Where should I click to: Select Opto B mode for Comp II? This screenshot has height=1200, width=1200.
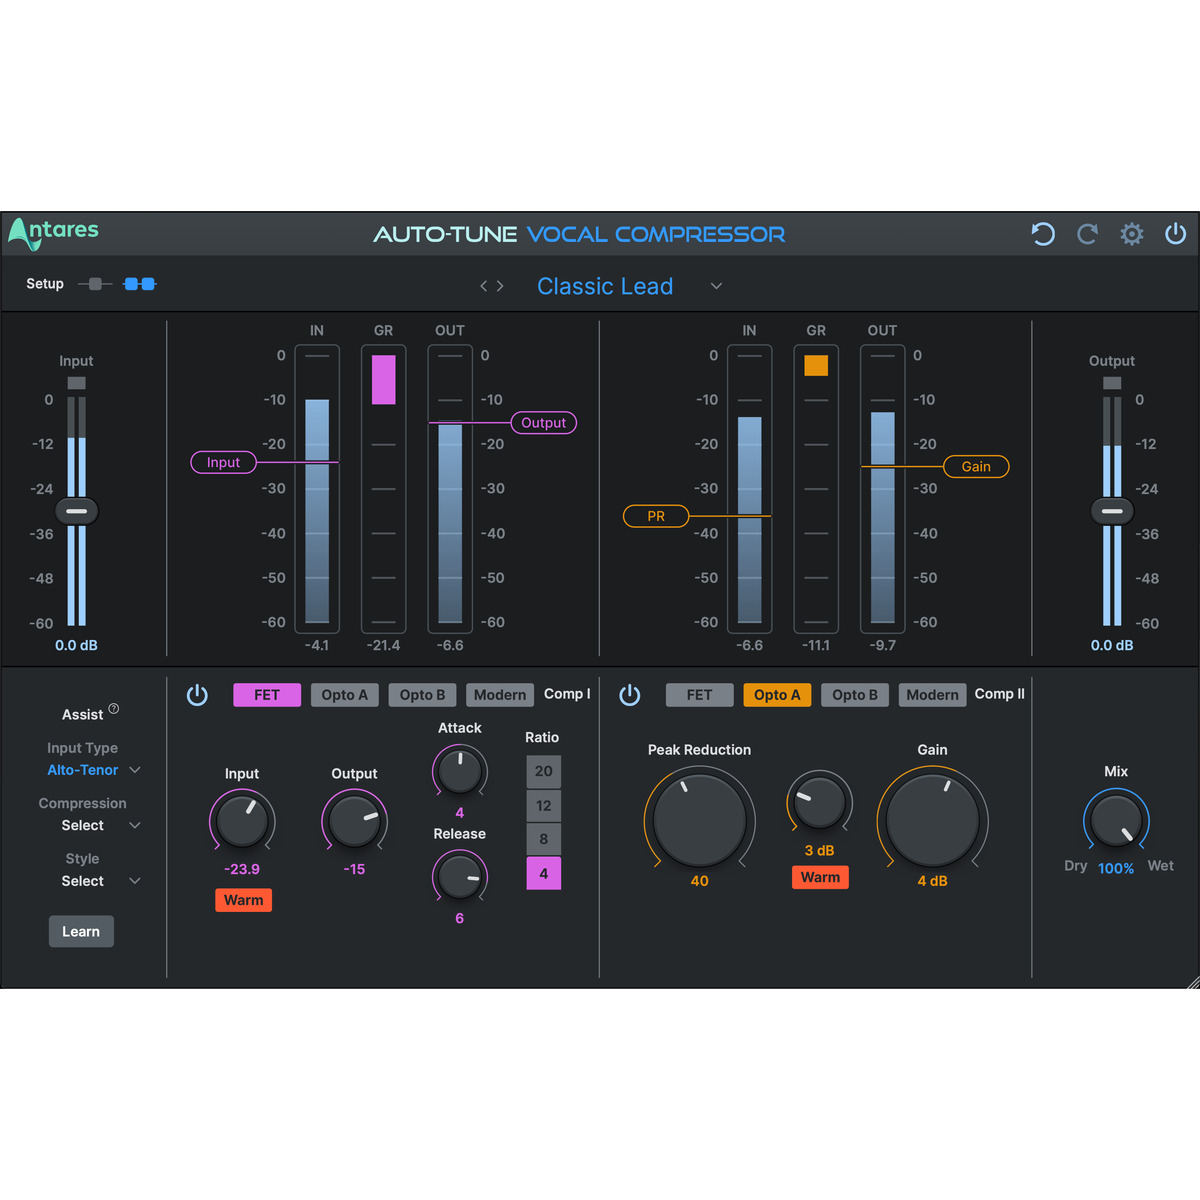click(x=855, y=695)
